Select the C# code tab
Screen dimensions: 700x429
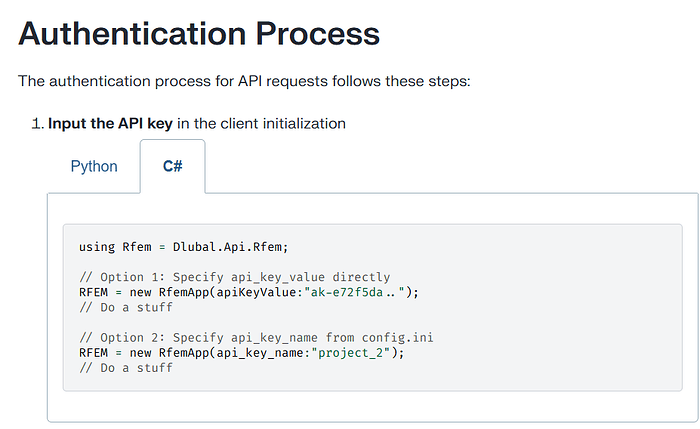173,166
